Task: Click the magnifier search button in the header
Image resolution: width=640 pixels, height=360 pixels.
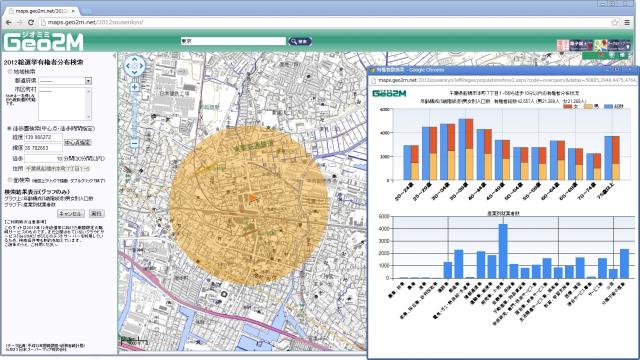Action: [x=300, y=41]
